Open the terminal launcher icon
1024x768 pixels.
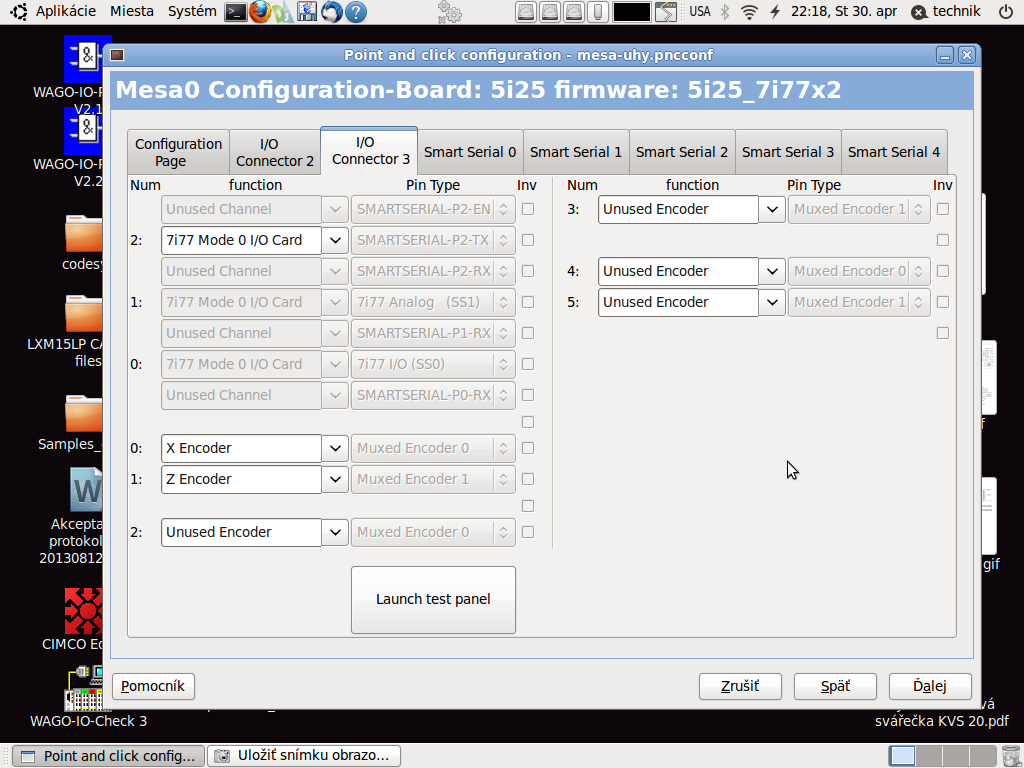pyautogui.click(x=235, y=12)
